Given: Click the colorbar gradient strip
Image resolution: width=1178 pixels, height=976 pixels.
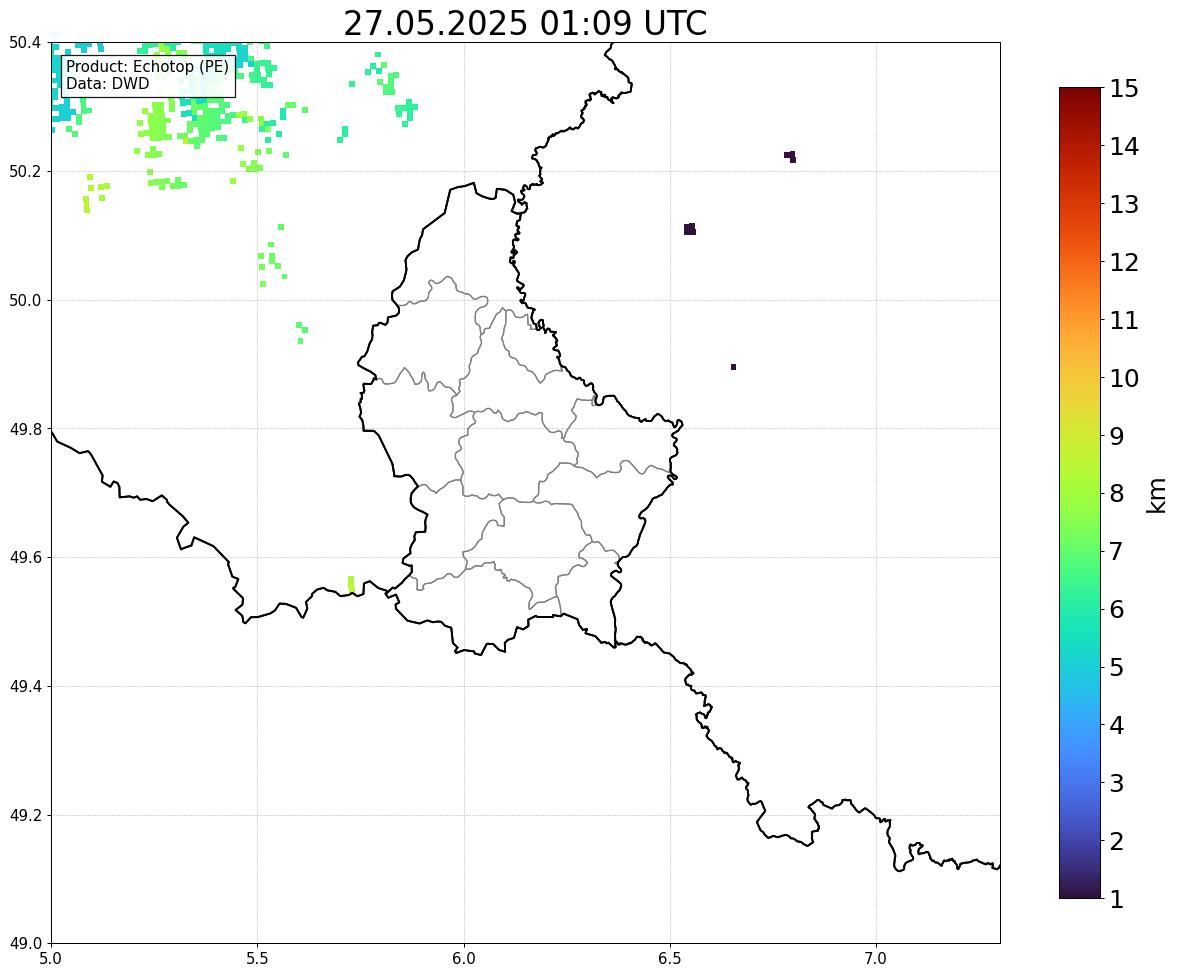Looking at the screenshot, I should (1080, 493).
